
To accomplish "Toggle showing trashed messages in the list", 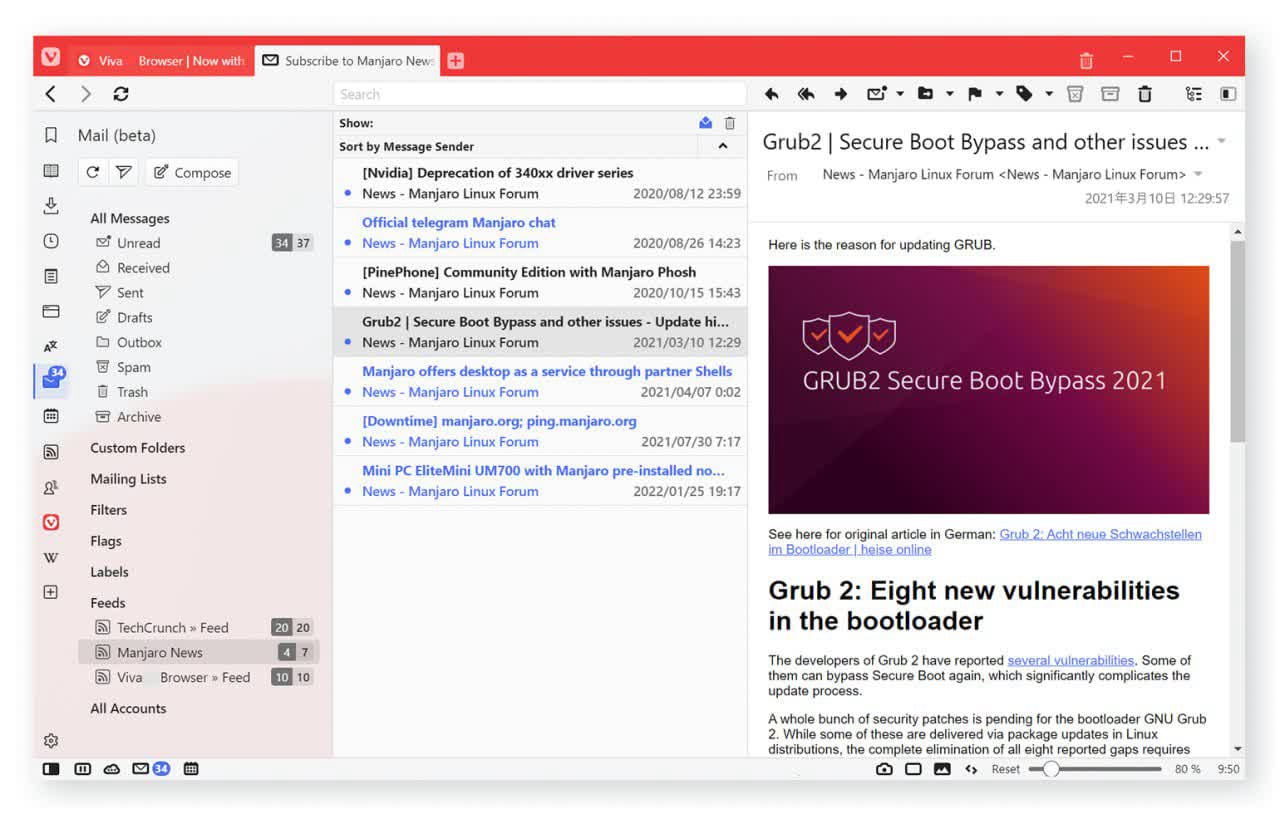I will pos(730,123).
